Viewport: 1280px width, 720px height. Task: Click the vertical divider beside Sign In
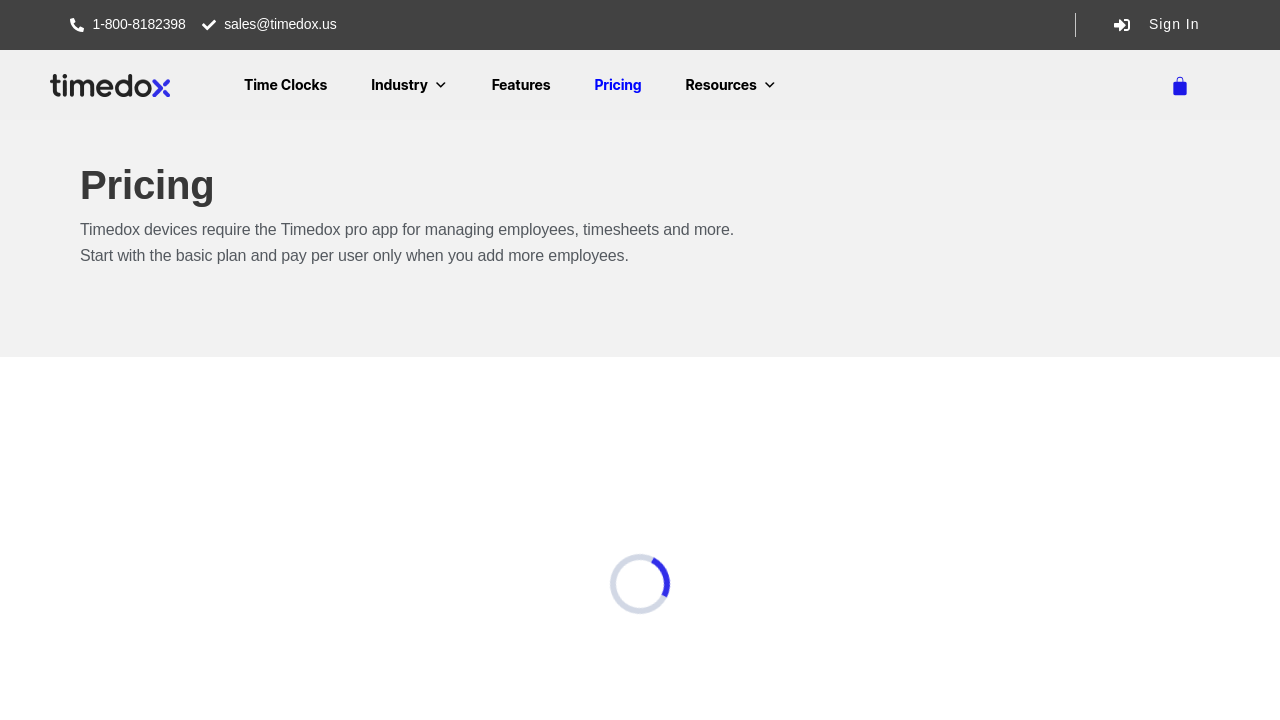1075,25
